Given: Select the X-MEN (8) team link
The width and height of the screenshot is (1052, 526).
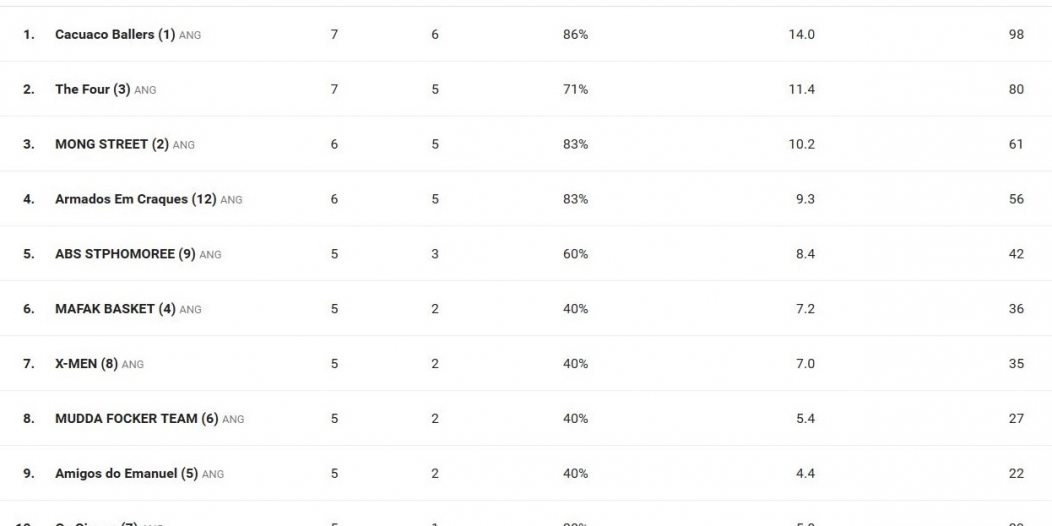Looking at the screenshot, I should coord(87,364).
